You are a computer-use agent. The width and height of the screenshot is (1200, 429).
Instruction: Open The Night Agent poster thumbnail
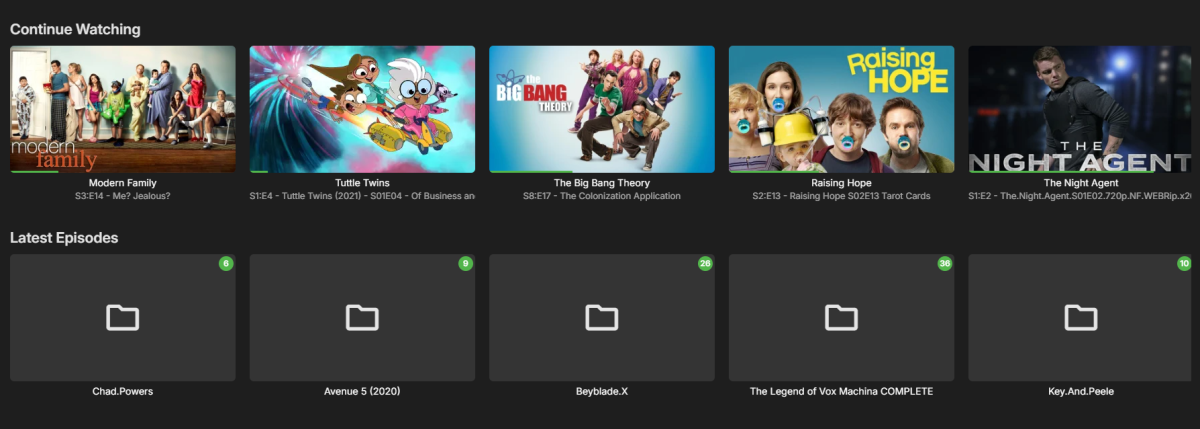pos(1081,109)
